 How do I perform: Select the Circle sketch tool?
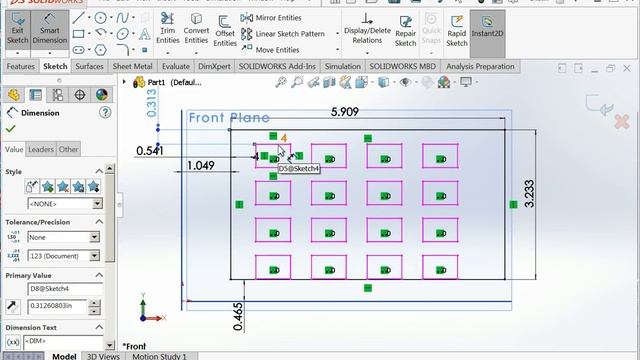pos(100,18)
